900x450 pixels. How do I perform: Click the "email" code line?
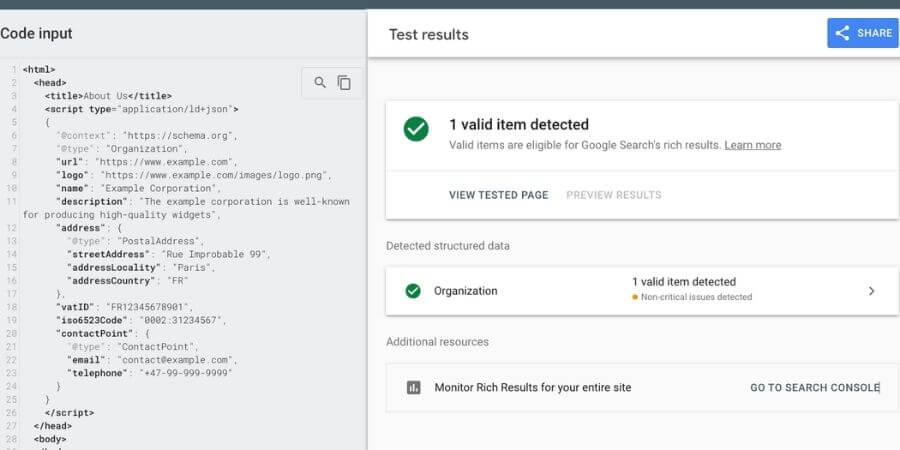pyautogui.click(x=152, y=360)
